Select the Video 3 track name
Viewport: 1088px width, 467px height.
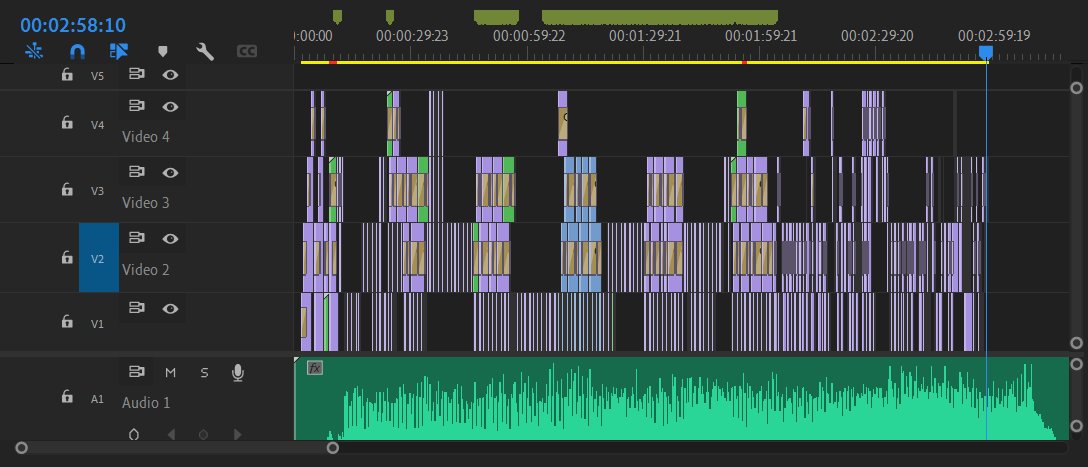146,203
